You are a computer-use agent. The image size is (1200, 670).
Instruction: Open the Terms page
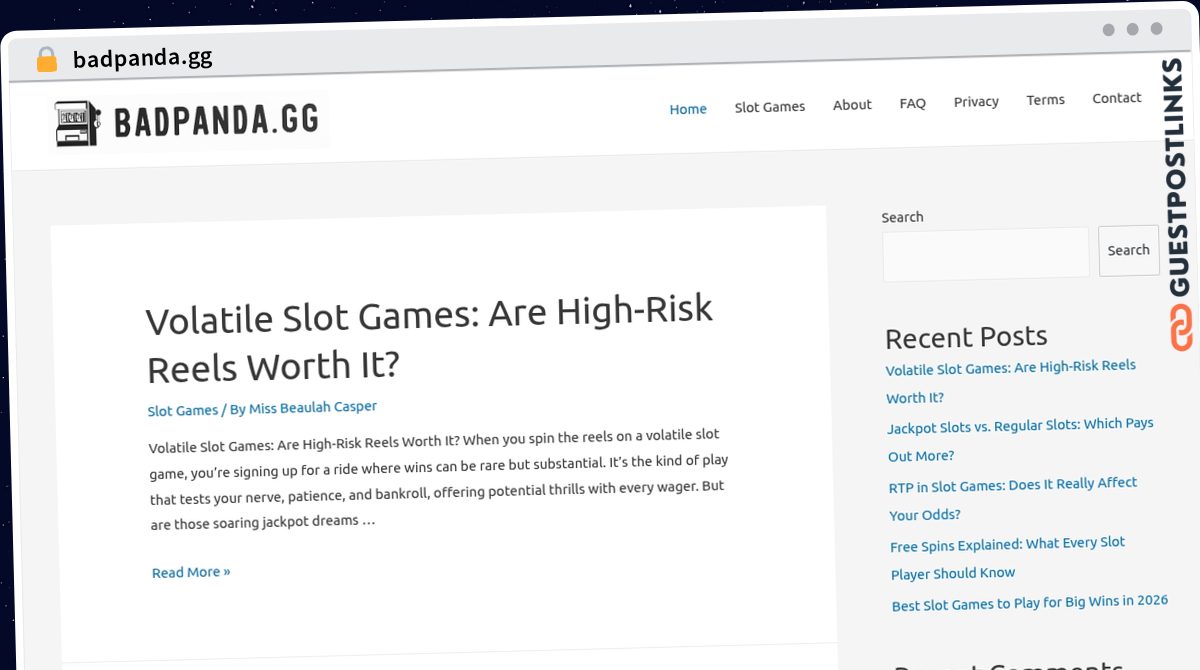(x=1045, y=99)
